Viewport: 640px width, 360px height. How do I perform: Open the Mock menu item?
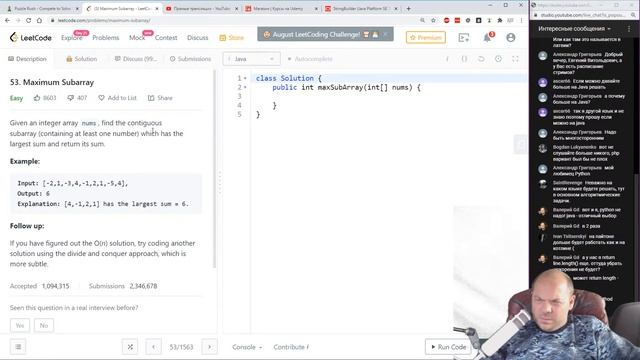pos(137,38)
